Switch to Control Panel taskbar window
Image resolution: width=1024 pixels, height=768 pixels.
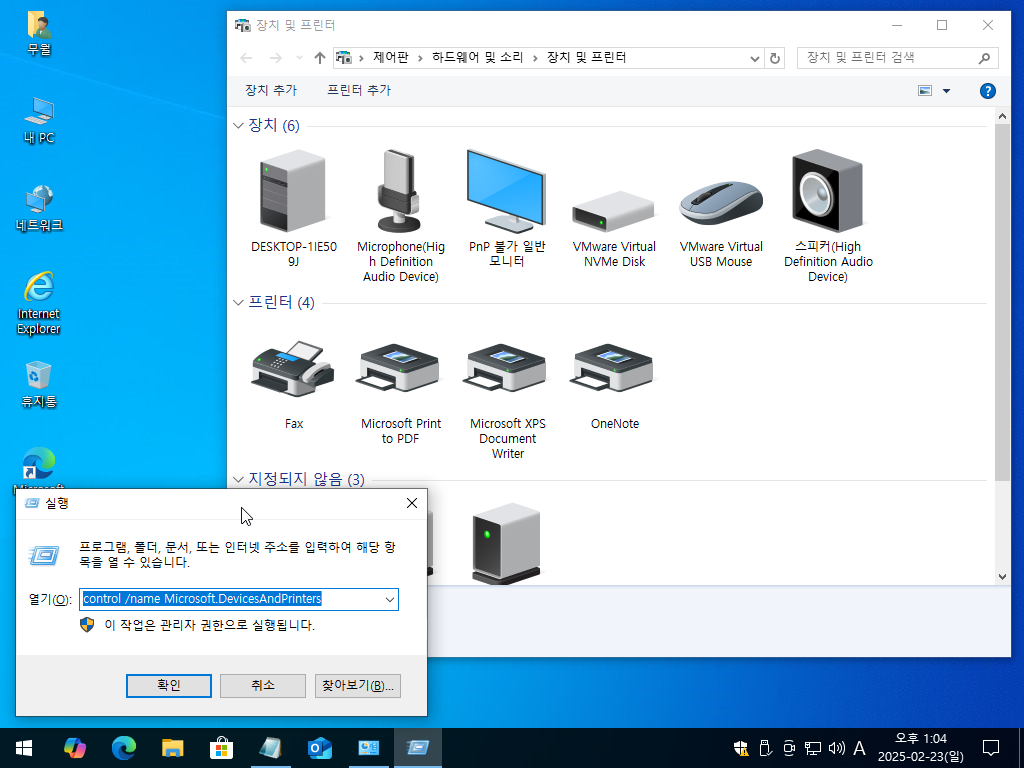369,748
